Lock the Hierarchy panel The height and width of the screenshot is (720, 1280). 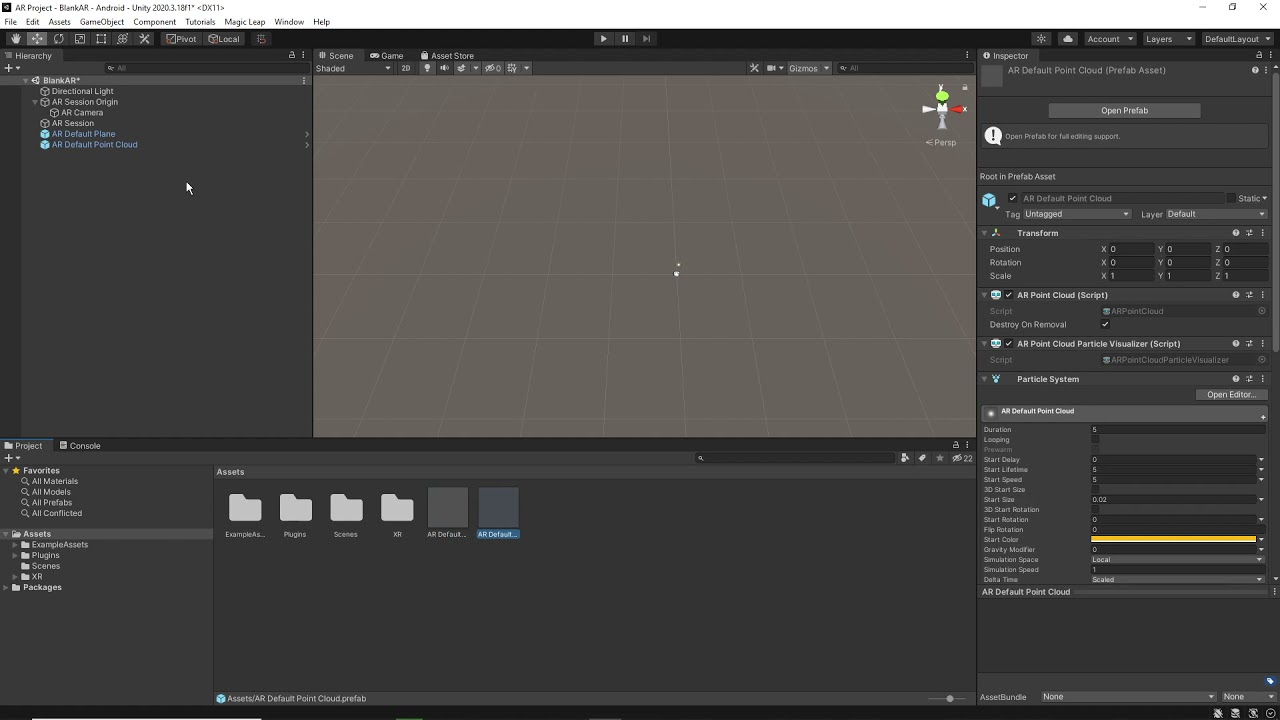[x=292, y=55]
